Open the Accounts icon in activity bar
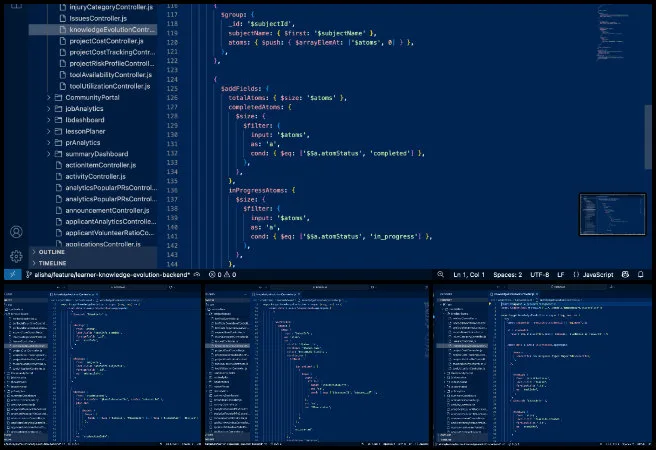This screenshot has width=656, height=450. 15,231
